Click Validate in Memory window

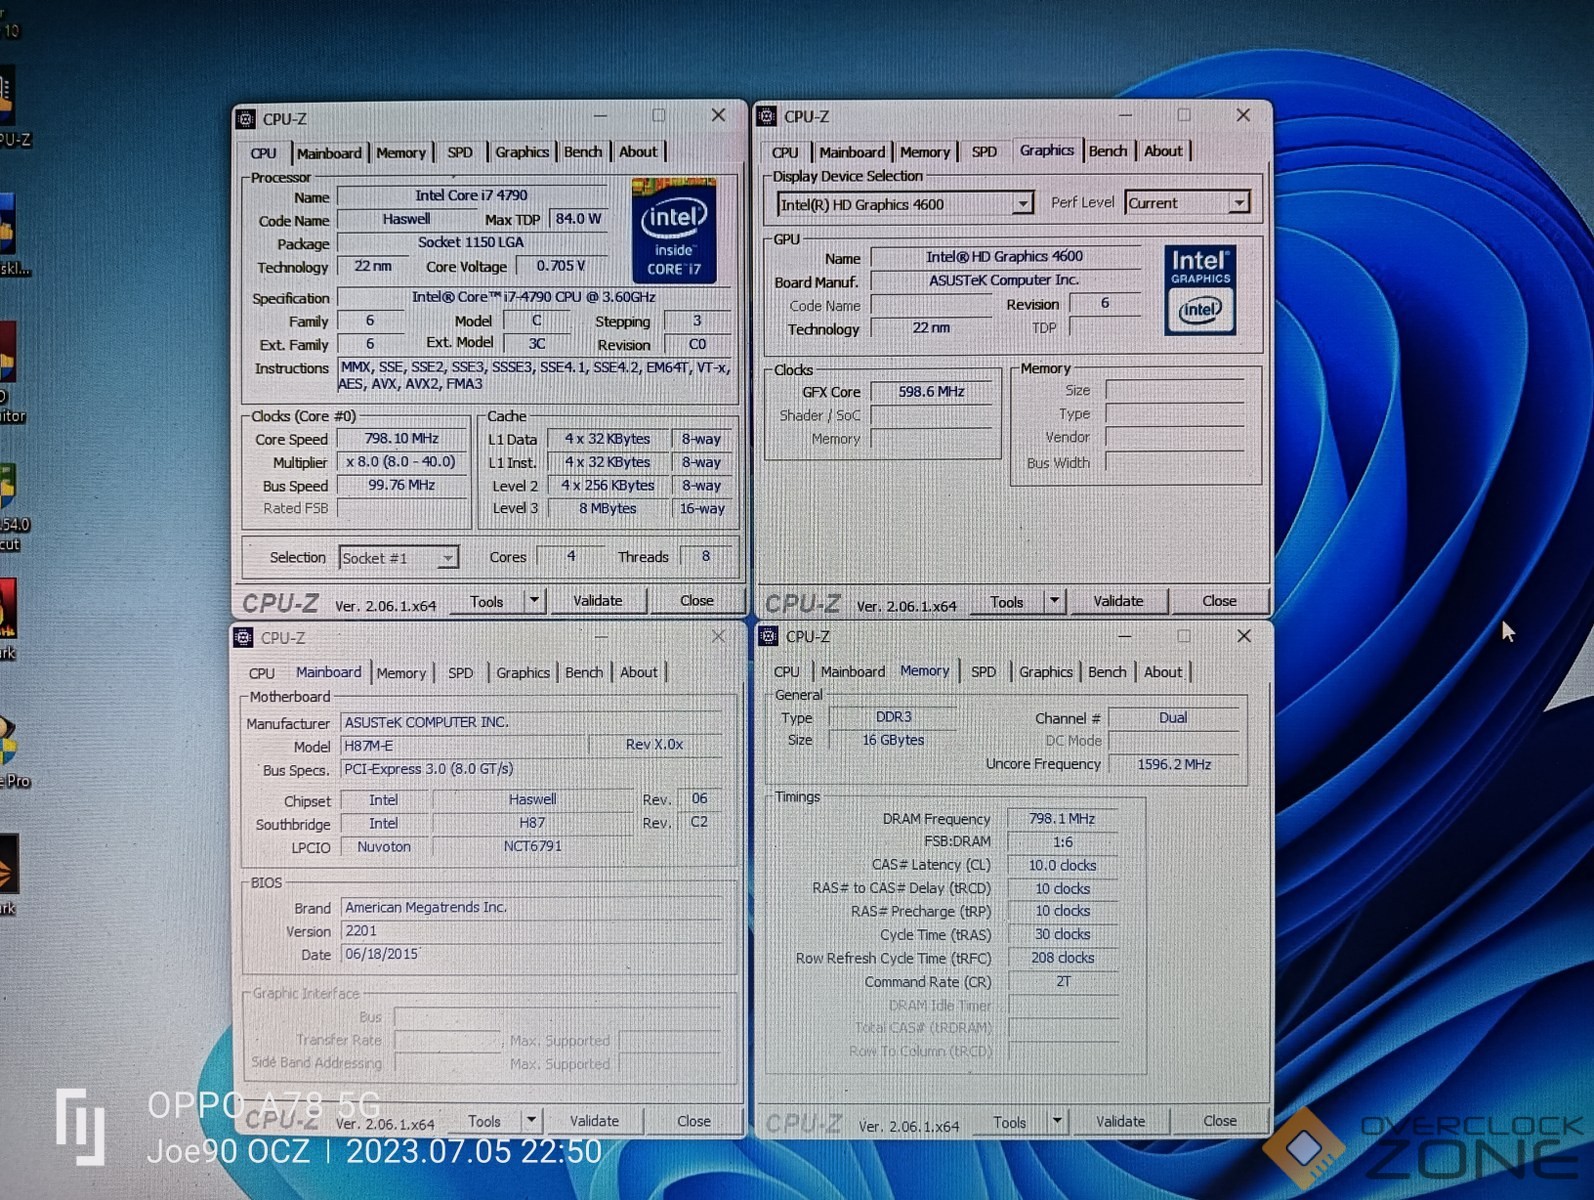pyautogui.click(x=1120, y=1122)
